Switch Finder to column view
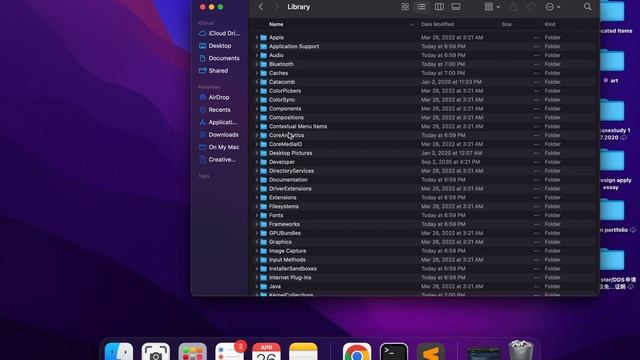 coord(439,7)
